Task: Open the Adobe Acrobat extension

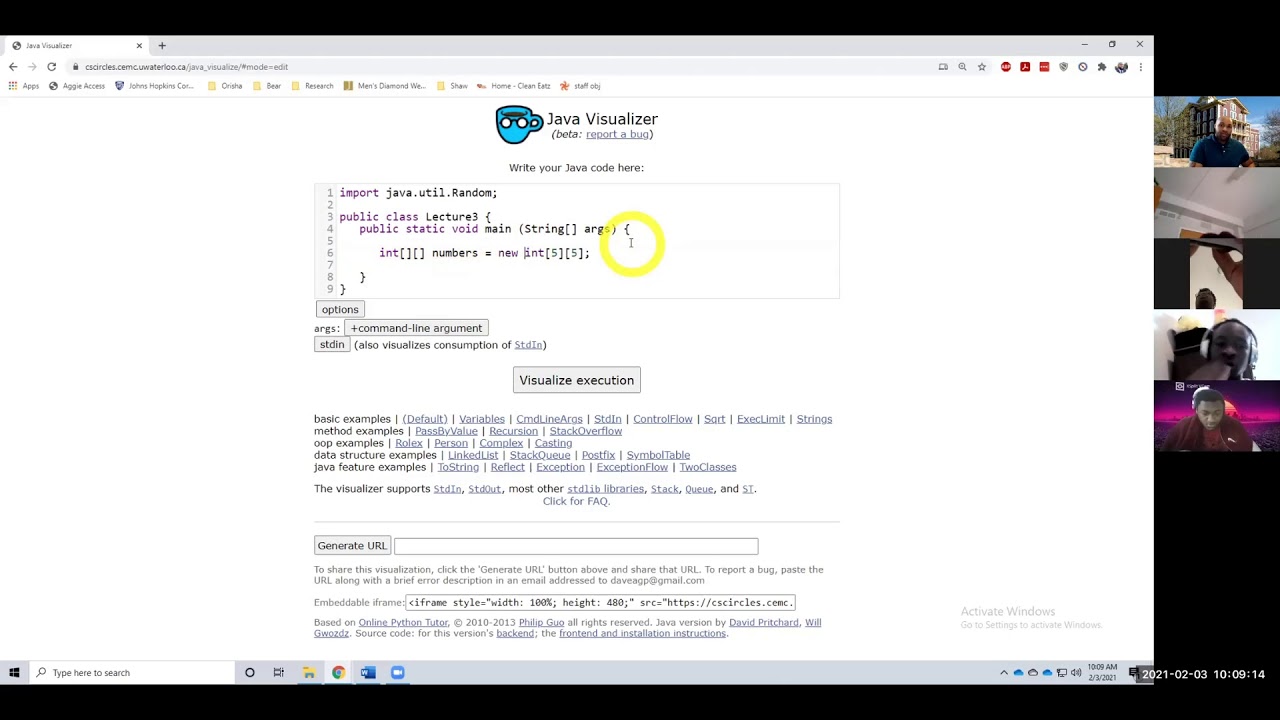Action: coord(1025,67)
